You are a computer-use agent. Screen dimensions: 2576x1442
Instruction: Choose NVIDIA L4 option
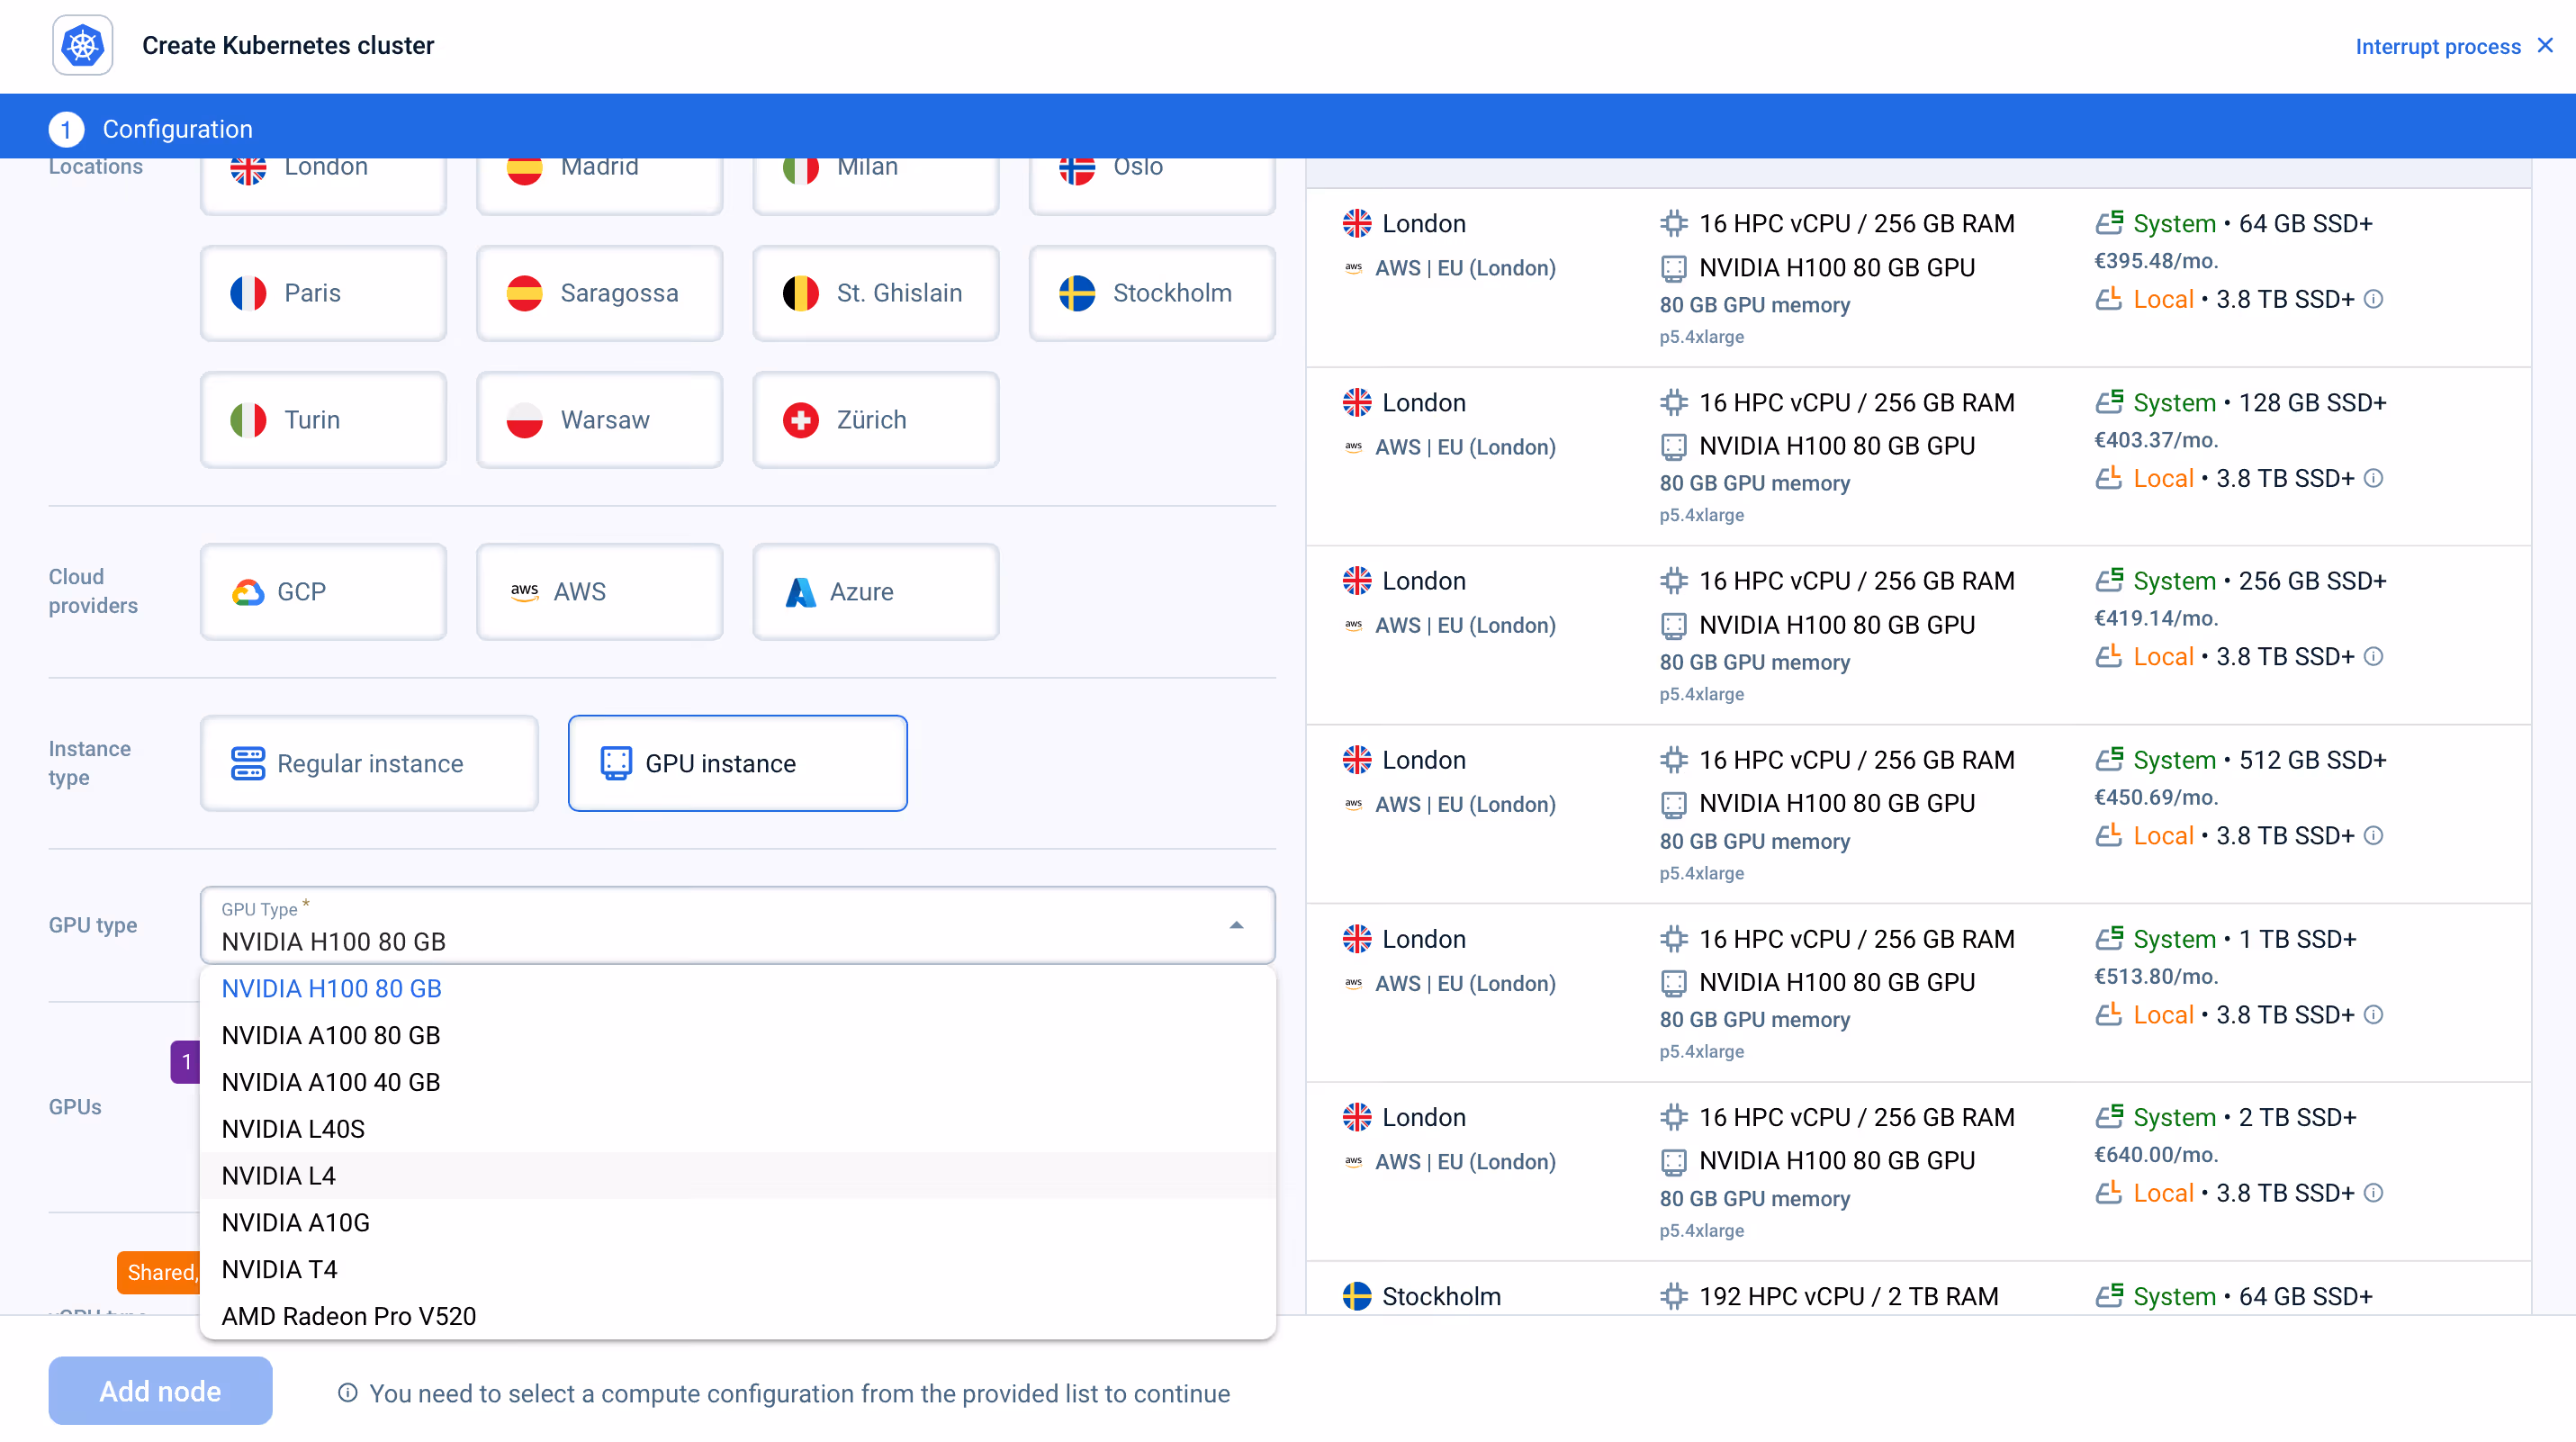[737, 1176]
